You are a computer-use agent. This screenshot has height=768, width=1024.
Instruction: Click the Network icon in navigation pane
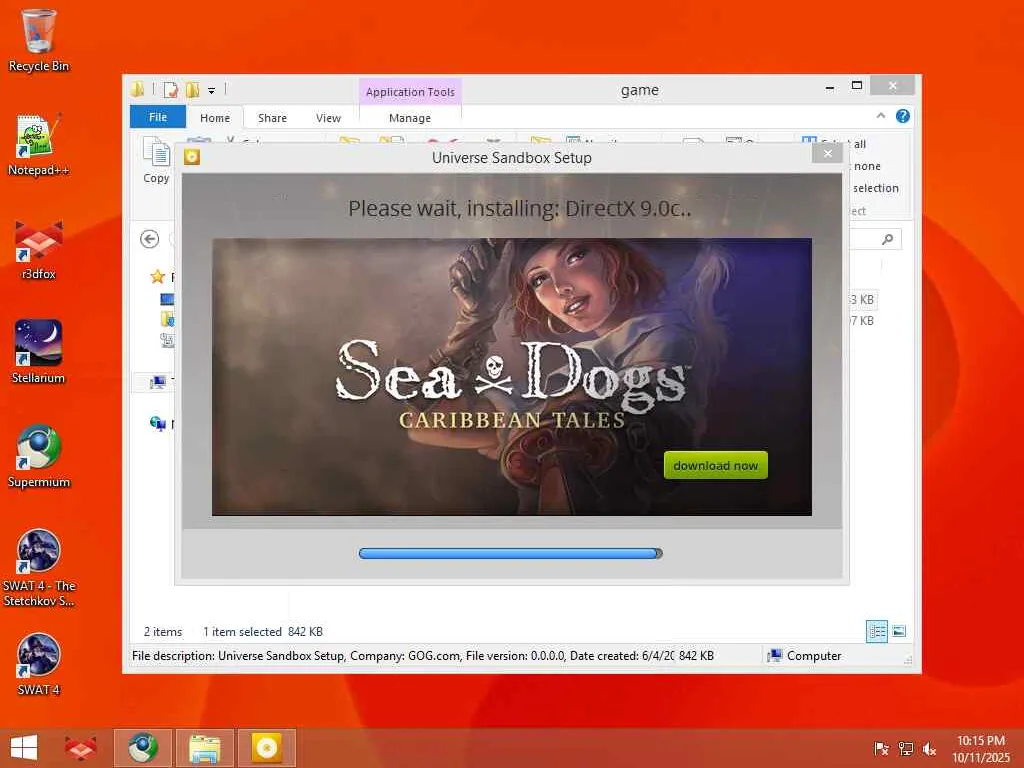coord(157,423)
